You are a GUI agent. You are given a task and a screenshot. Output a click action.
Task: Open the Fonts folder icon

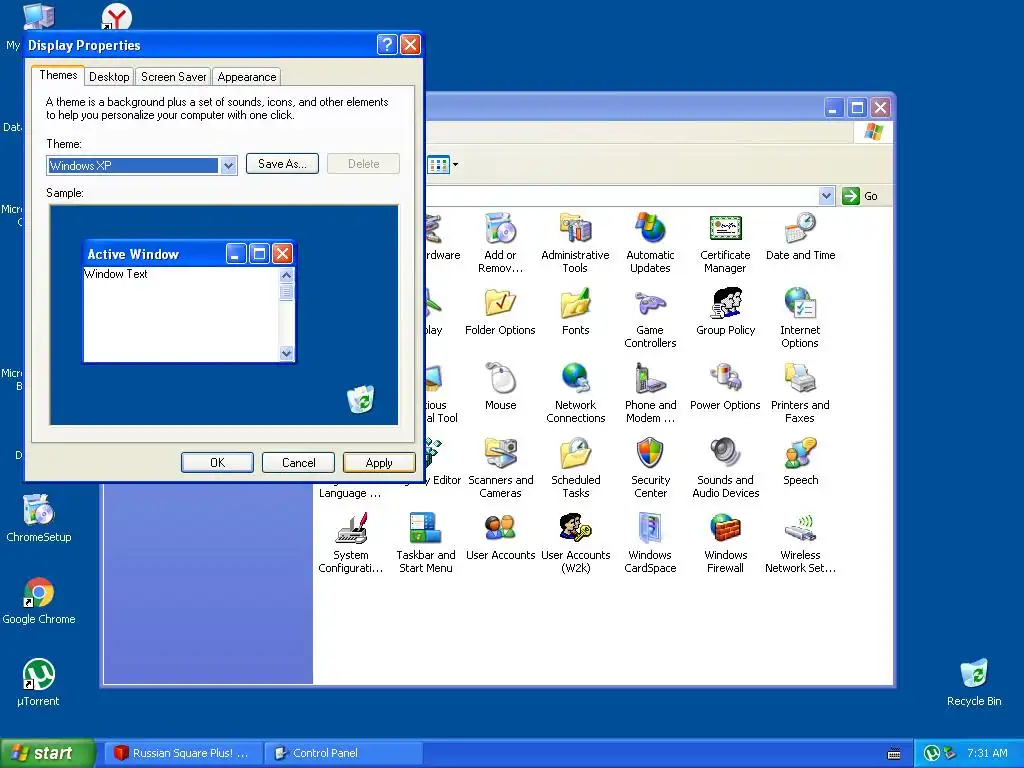click(x=575, y=304)
